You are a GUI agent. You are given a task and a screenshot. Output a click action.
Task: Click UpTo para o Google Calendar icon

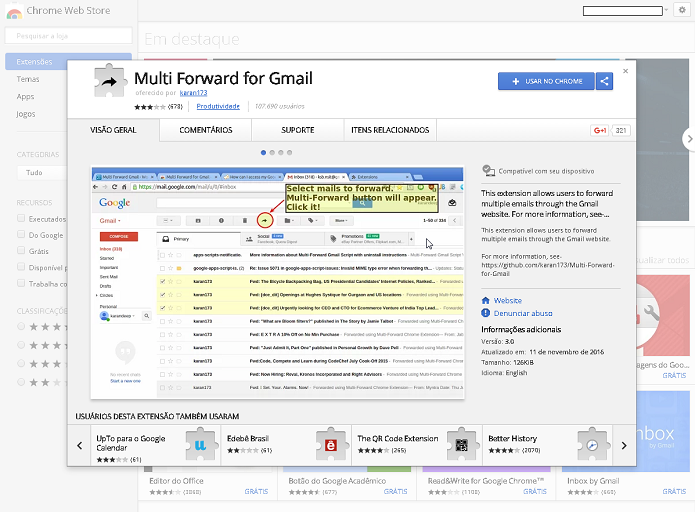click(x=200, y=445)
